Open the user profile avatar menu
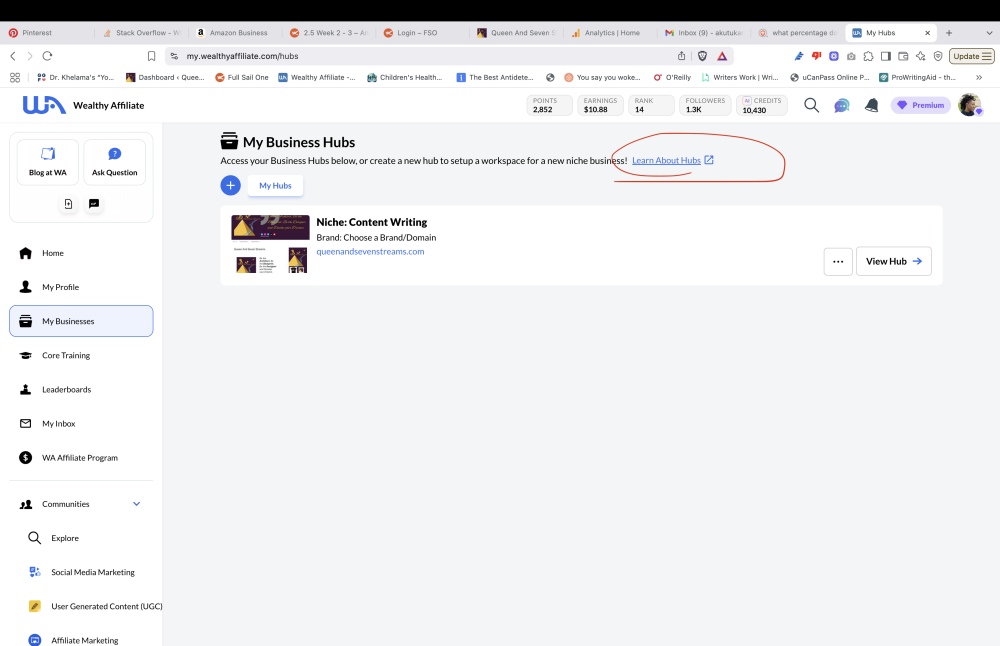 pyautogui.click(x=970, y=105)
